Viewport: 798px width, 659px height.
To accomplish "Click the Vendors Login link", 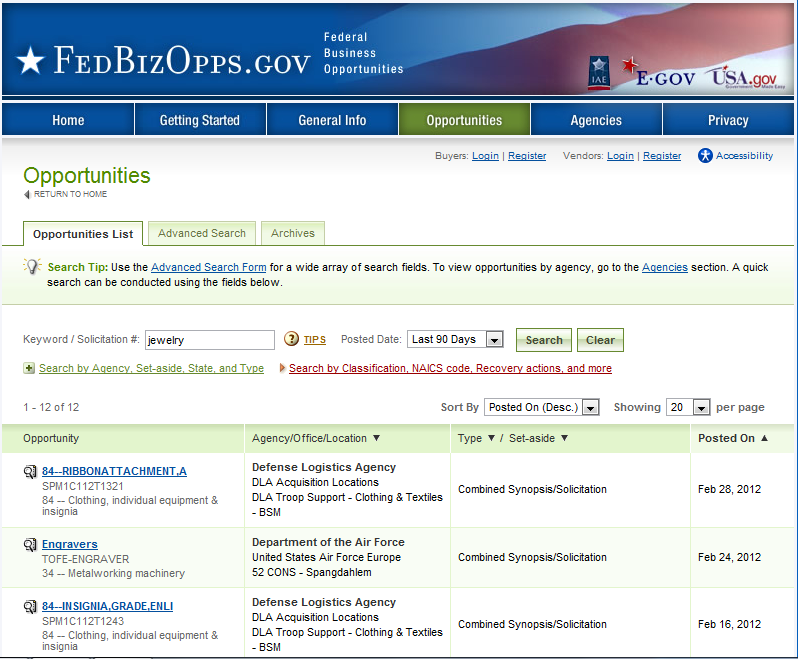I will (x=620, y=156).
